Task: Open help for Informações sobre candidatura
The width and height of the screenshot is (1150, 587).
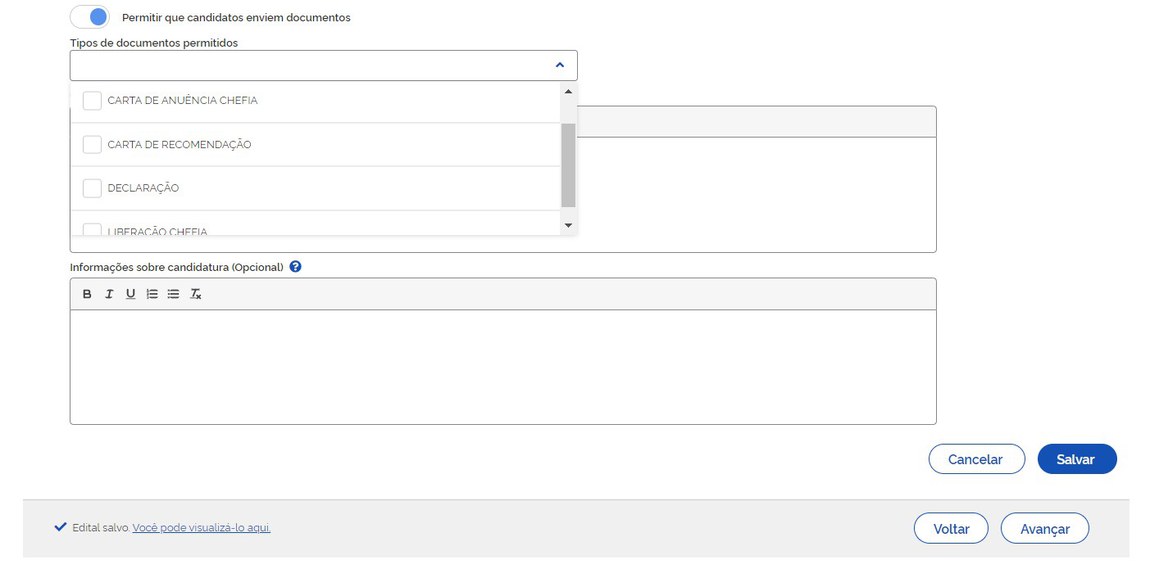Action: click(x=295, y=267)
